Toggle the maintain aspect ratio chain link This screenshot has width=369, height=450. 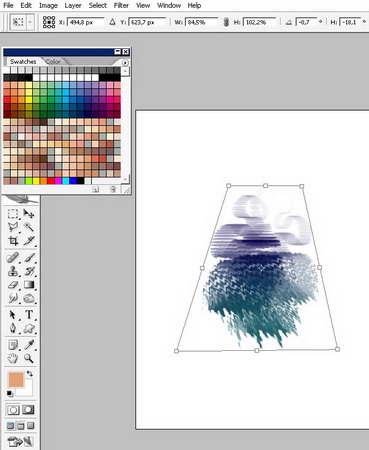pyautogui.click(x=226, y=22)
